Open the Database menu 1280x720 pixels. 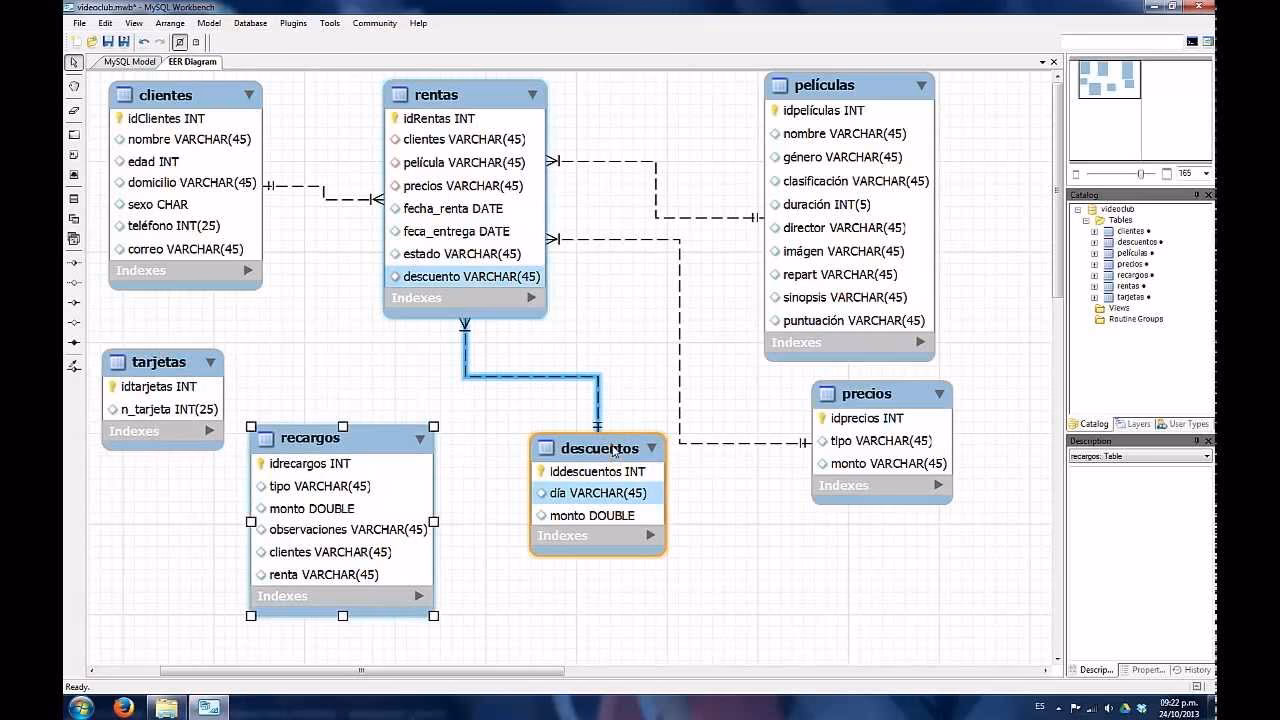(250, 23)
